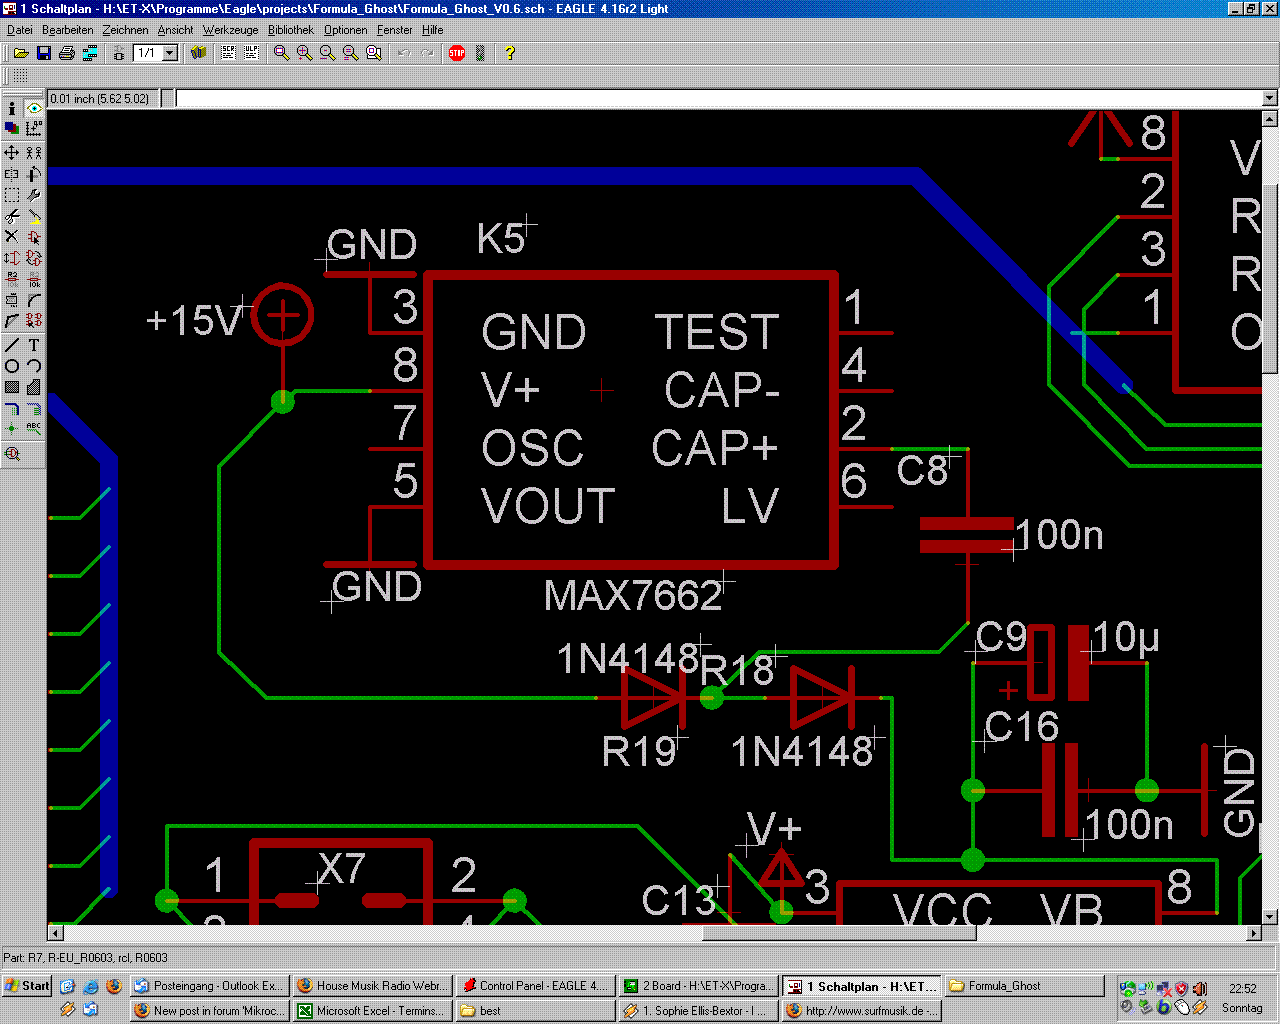Select the Rotate tool
1280x1024 pixels.
coord(34,175)
